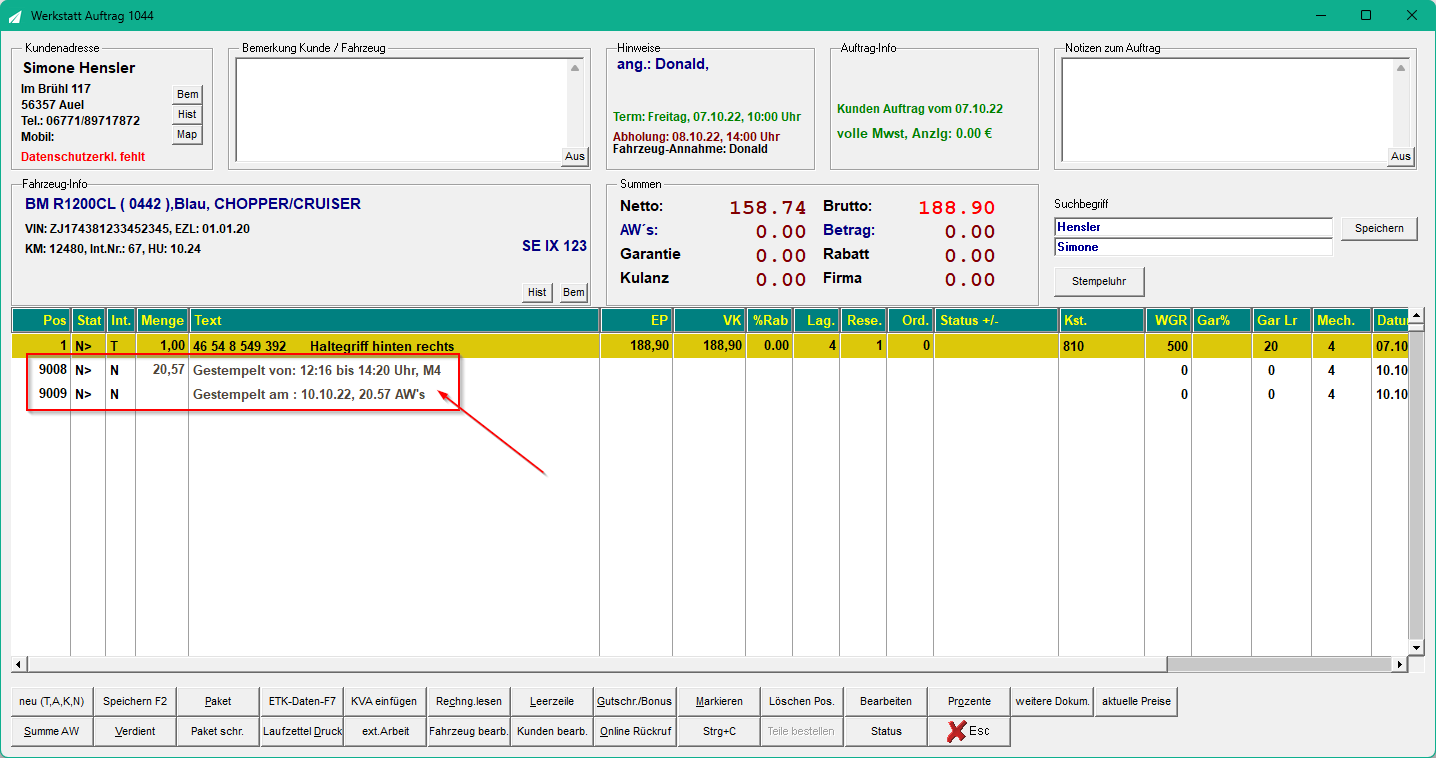Click the Markieren button
This screenshot has height=758, width=1436.
(719, 701)
